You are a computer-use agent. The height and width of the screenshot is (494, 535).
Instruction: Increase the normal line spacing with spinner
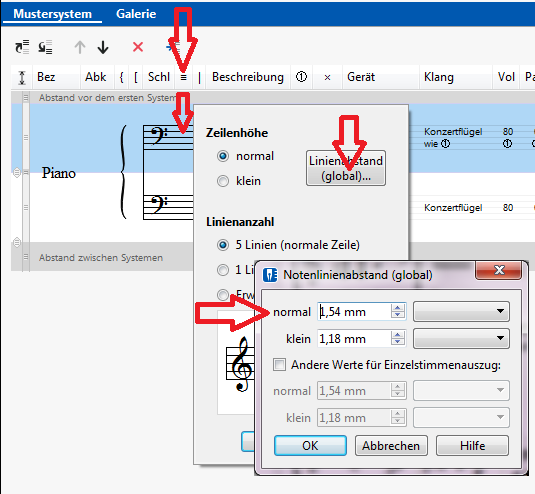[x=397, y=307]
